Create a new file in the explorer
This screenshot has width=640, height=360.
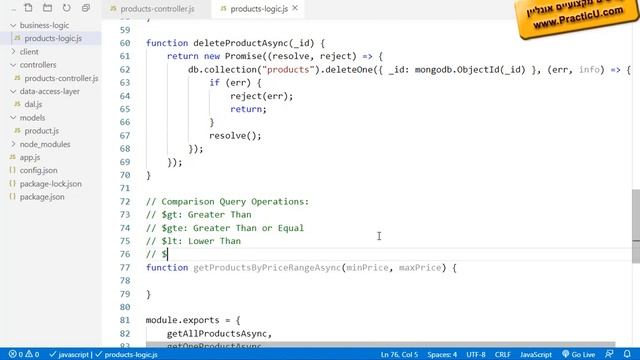(x=28, y=8)
